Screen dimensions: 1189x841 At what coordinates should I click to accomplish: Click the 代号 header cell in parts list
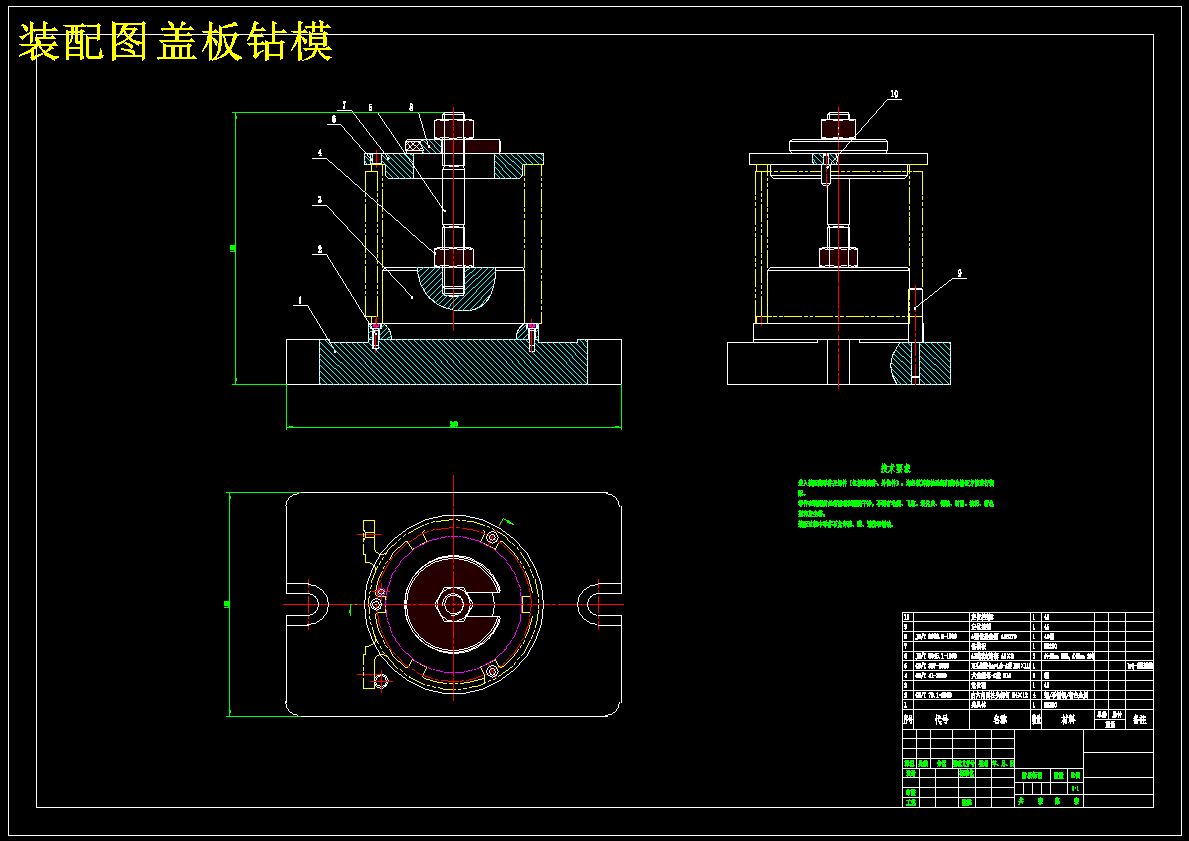click(942, 719)
